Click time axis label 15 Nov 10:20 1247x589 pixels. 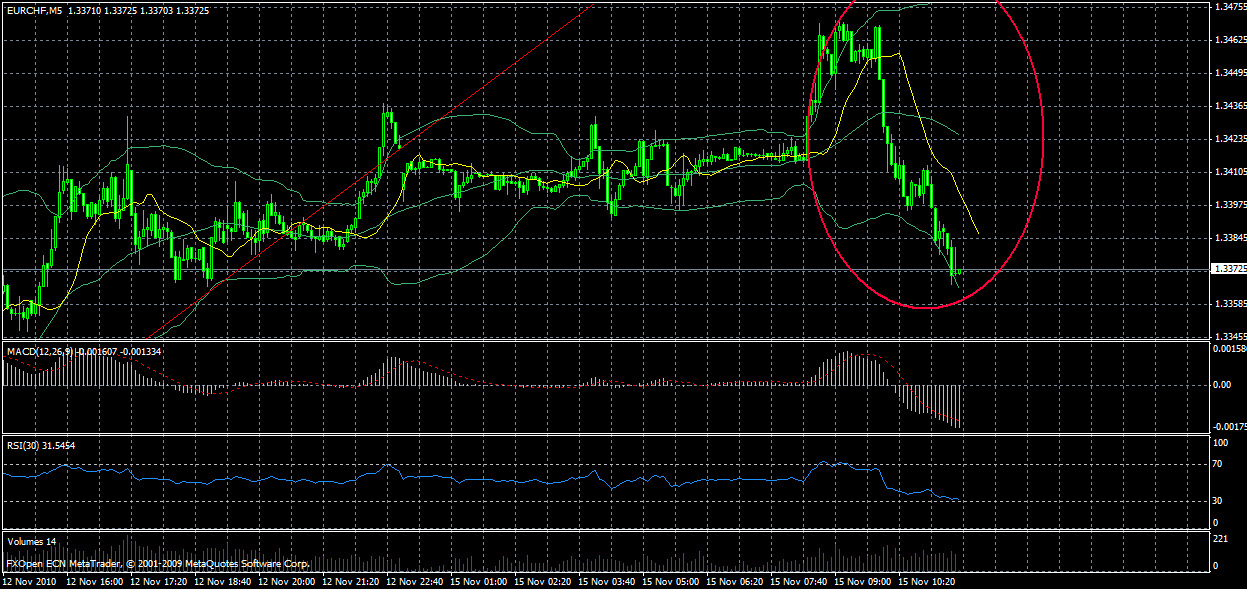click(928, 580)
